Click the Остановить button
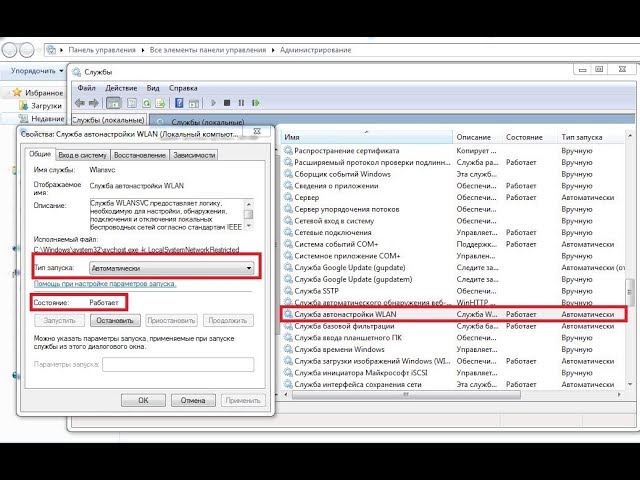The height and width of the screenshot is (480, 640). click(113, 321)
